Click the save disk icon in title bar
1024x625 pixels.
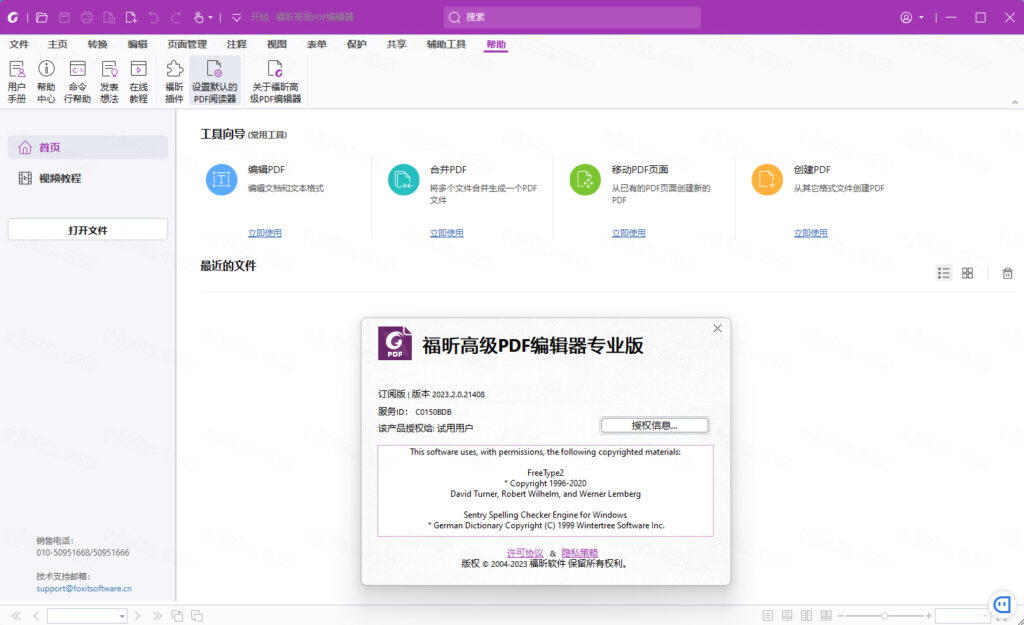64,18
